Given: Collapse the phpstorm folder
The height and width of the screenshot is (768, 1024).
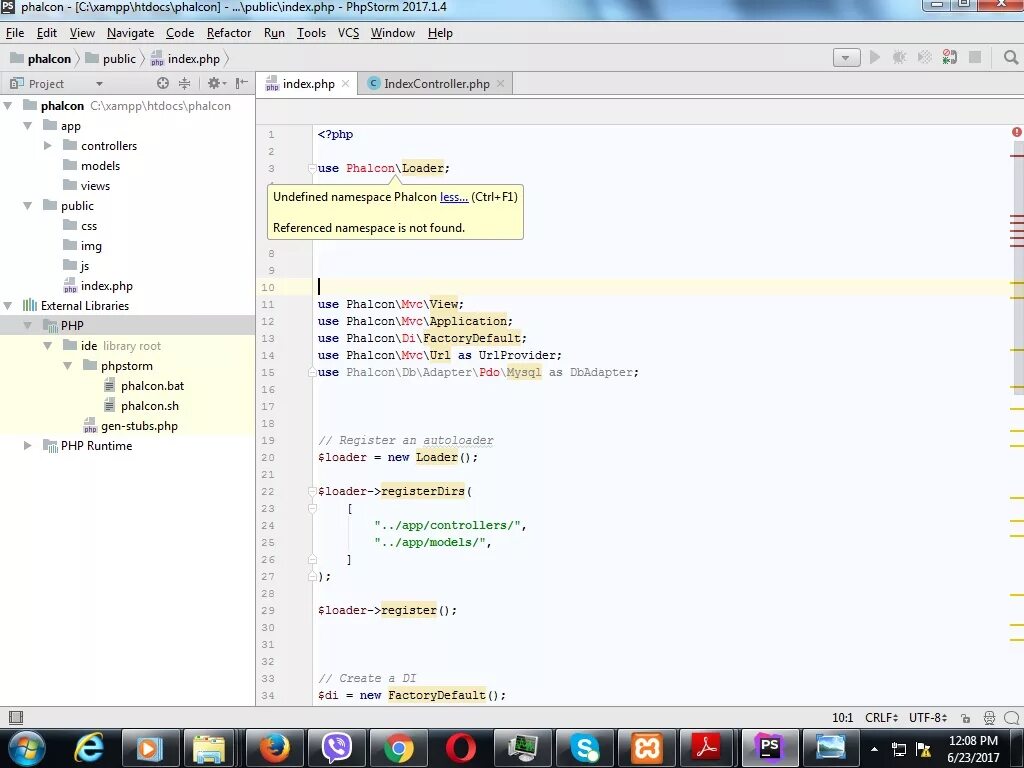Looking at the screenshot, I should (x=68, y=366).
